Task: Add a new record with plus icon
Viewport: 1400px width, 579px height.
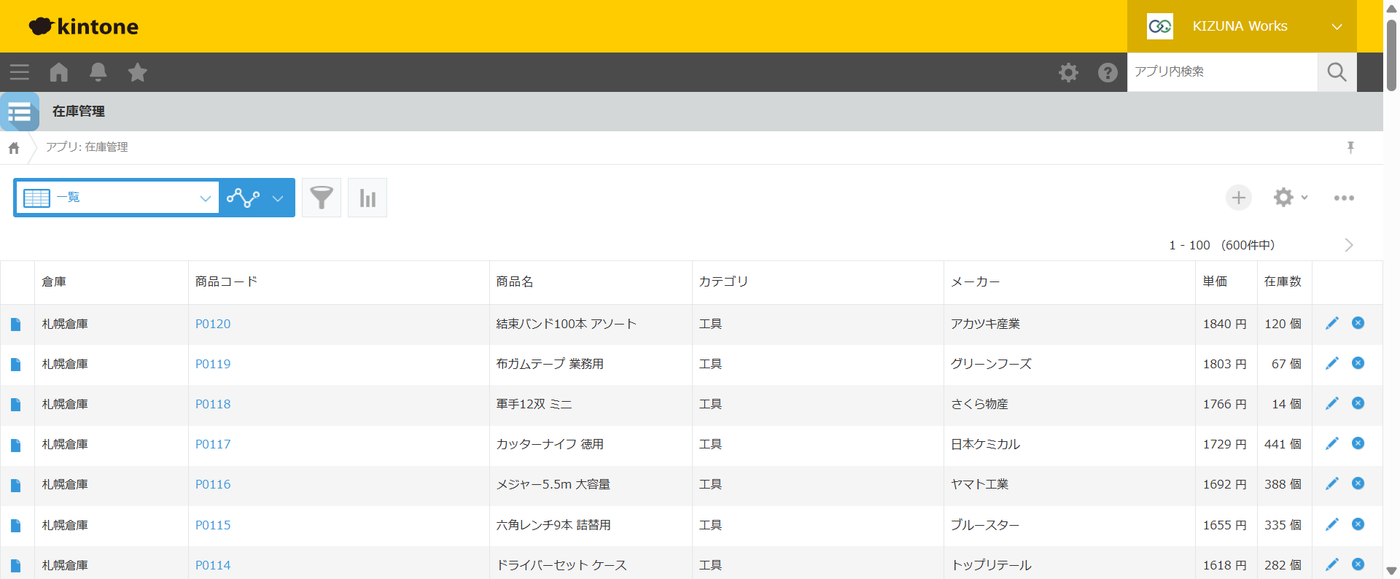Action: (1239, 198)
